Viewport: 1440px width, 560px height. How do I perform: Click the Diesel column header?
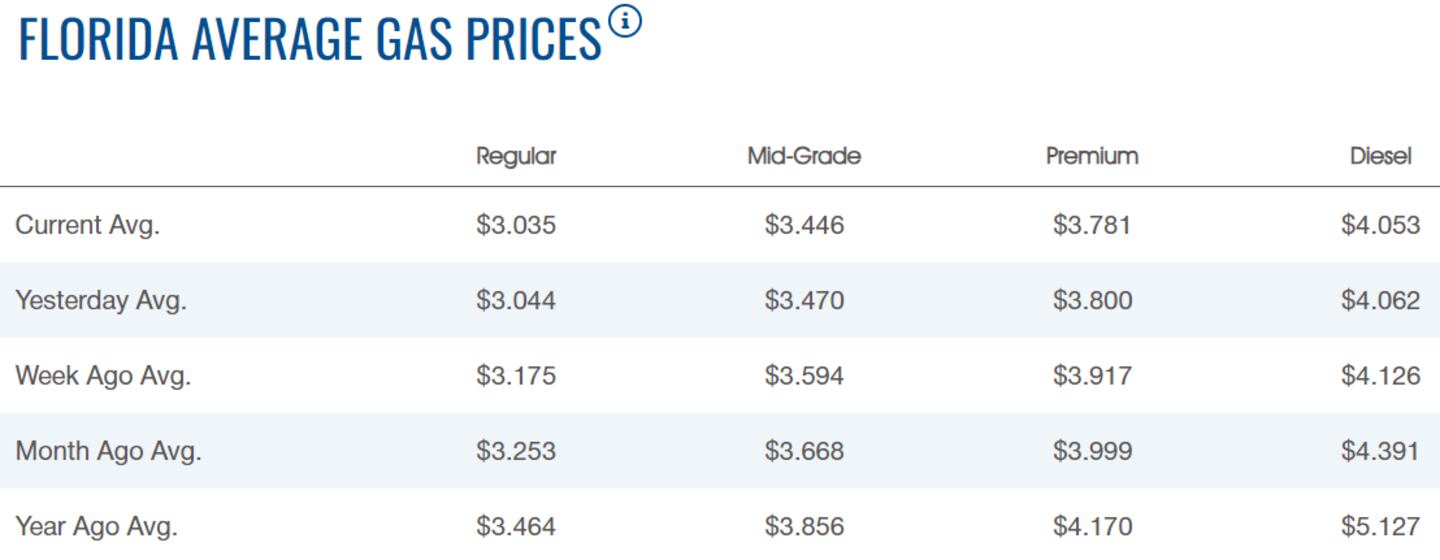[x=1380, y=156]
